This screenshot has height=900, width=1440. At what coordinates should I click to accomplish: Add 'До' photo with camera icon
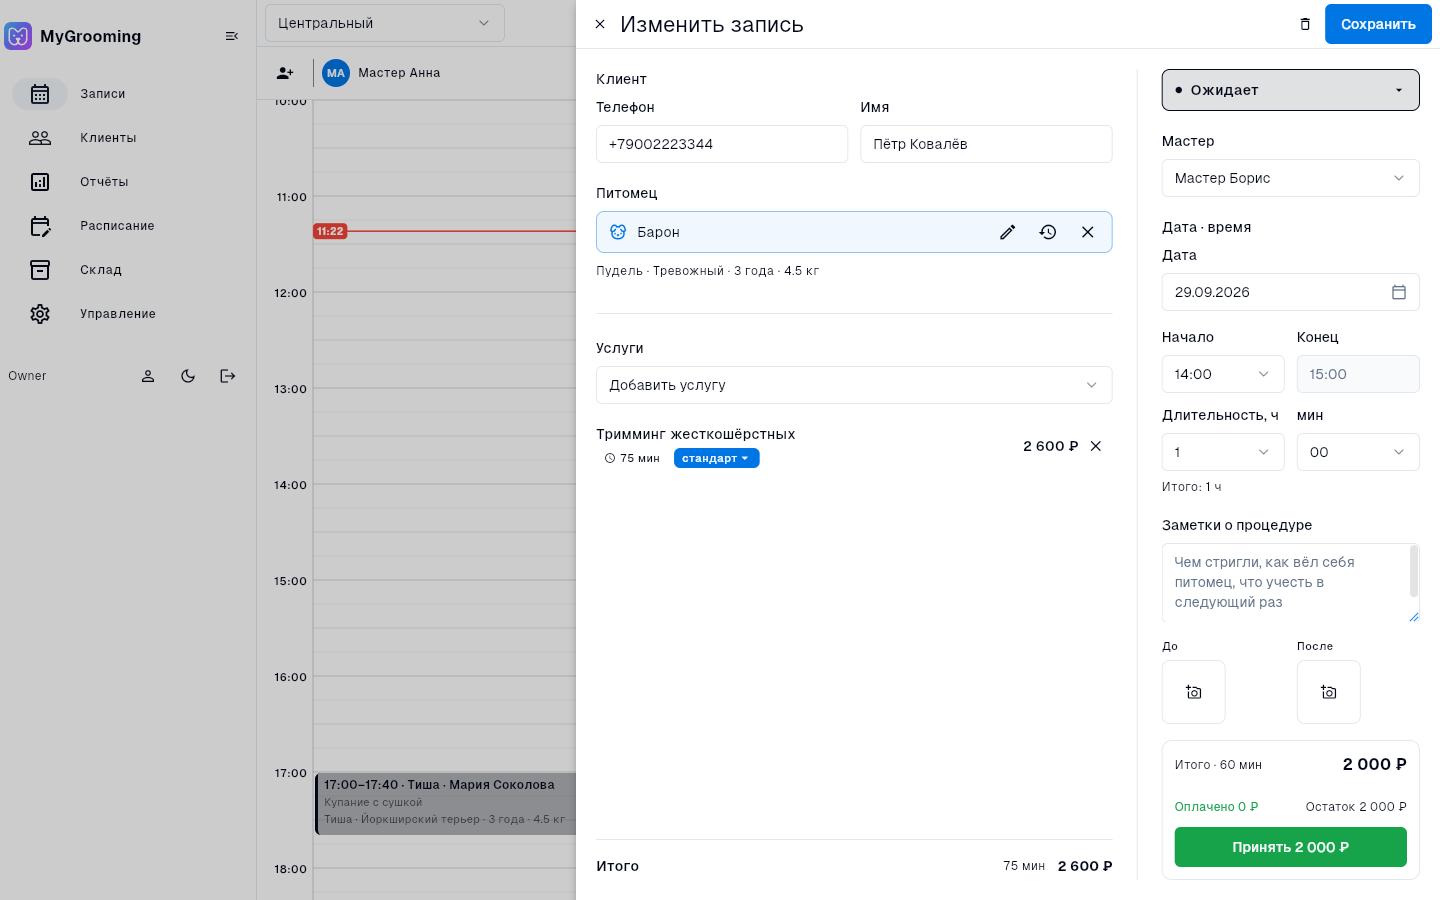pos(1193,692)
